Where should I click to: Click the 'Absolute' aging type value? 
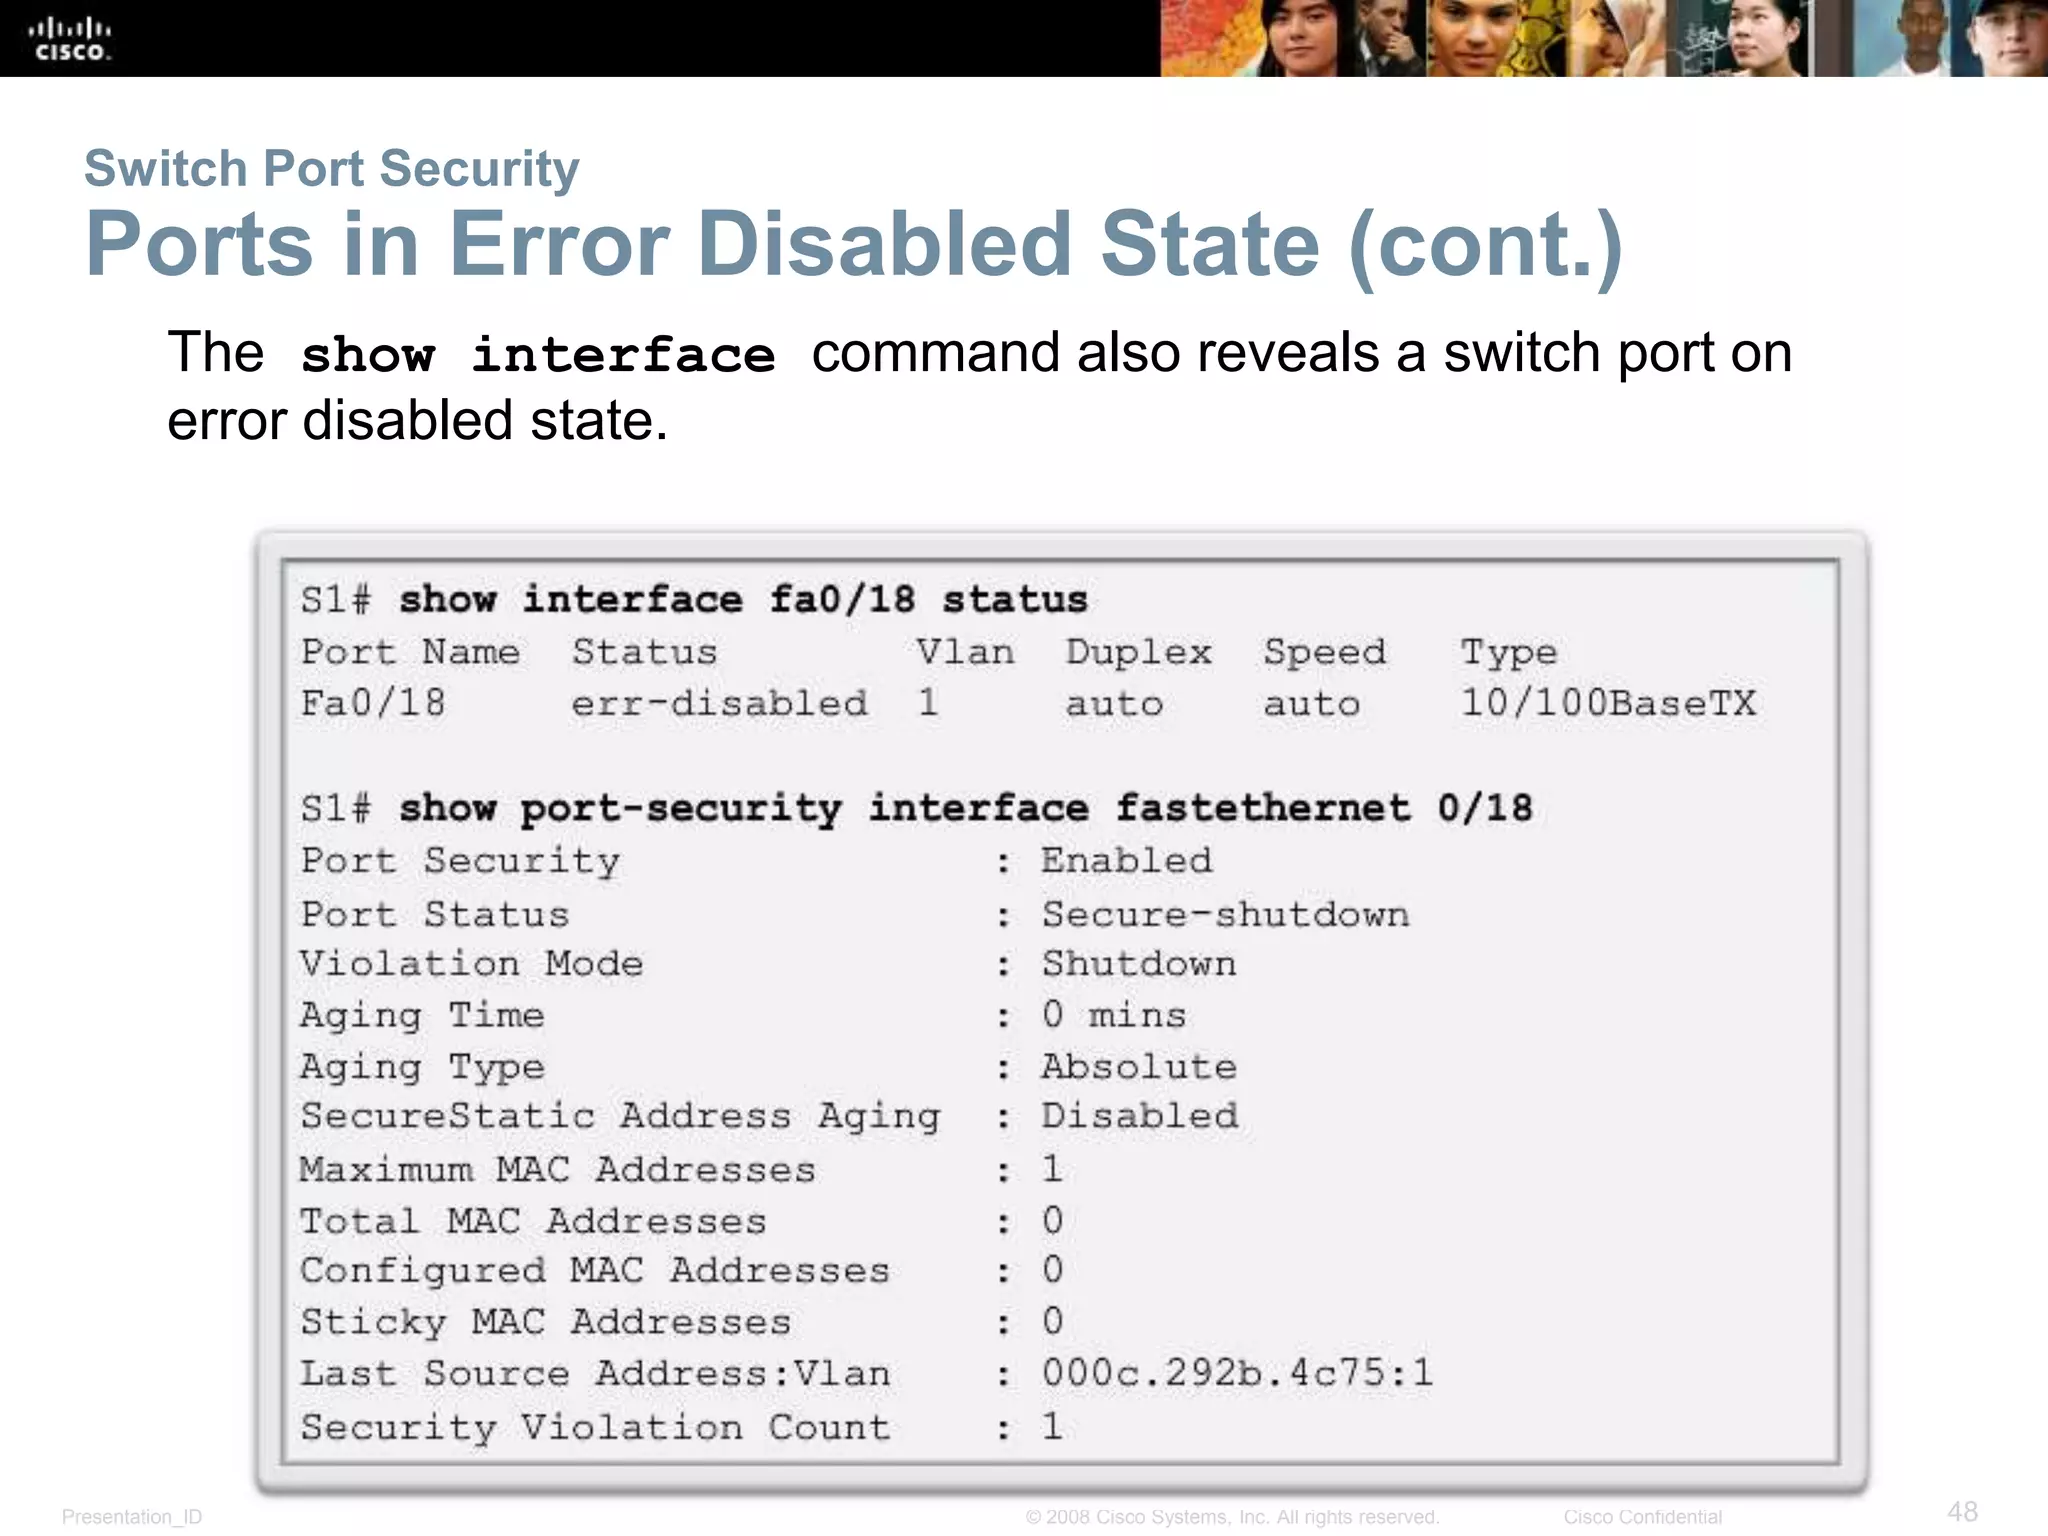point(1139,1066)
